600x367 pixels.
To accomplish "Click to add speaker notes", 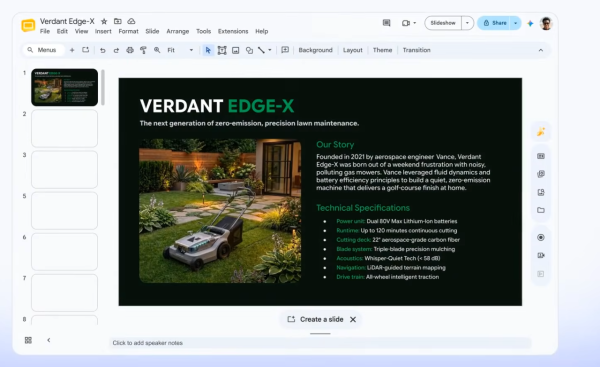I will (320, 343).
